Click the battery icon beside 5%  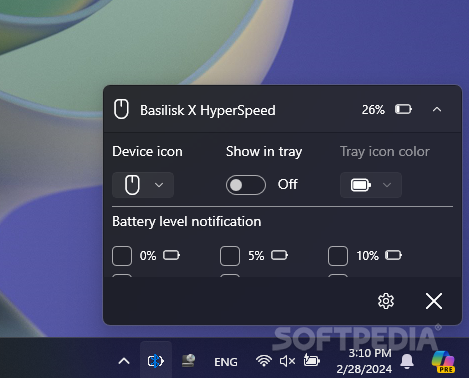coord(279,255)
